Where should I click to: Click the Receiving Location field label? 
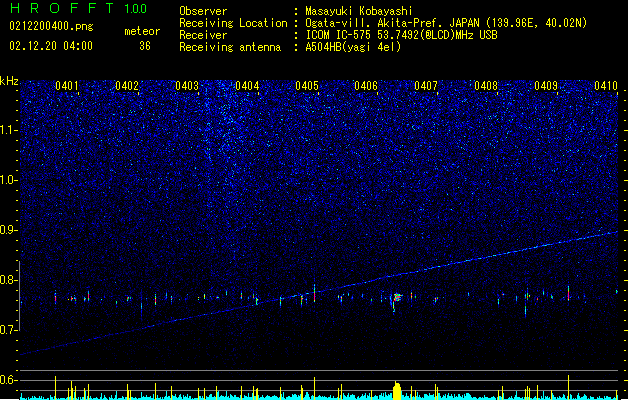click(233, 23)
